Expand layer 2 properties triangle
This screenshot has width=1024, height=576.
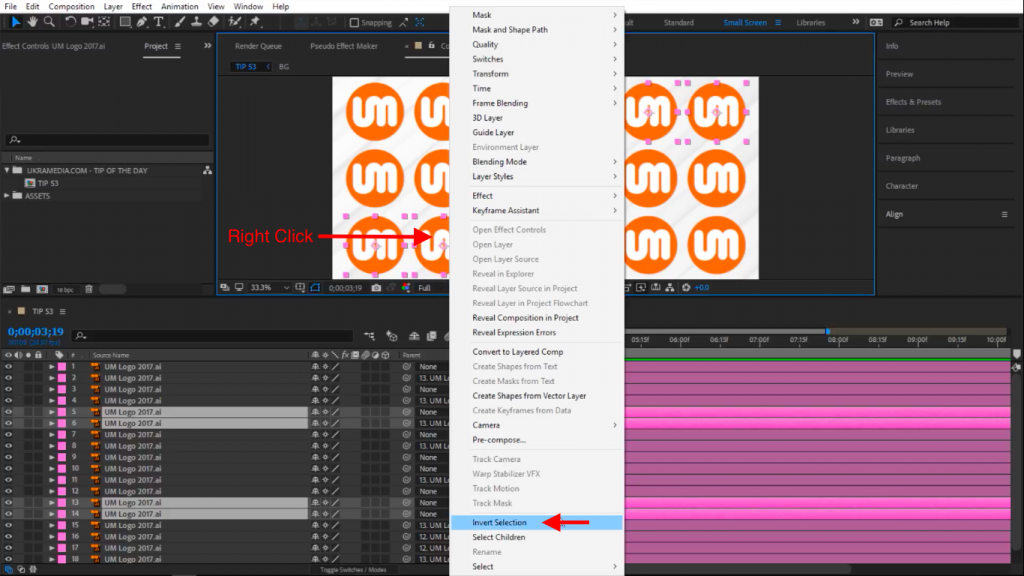click(52, 378)
